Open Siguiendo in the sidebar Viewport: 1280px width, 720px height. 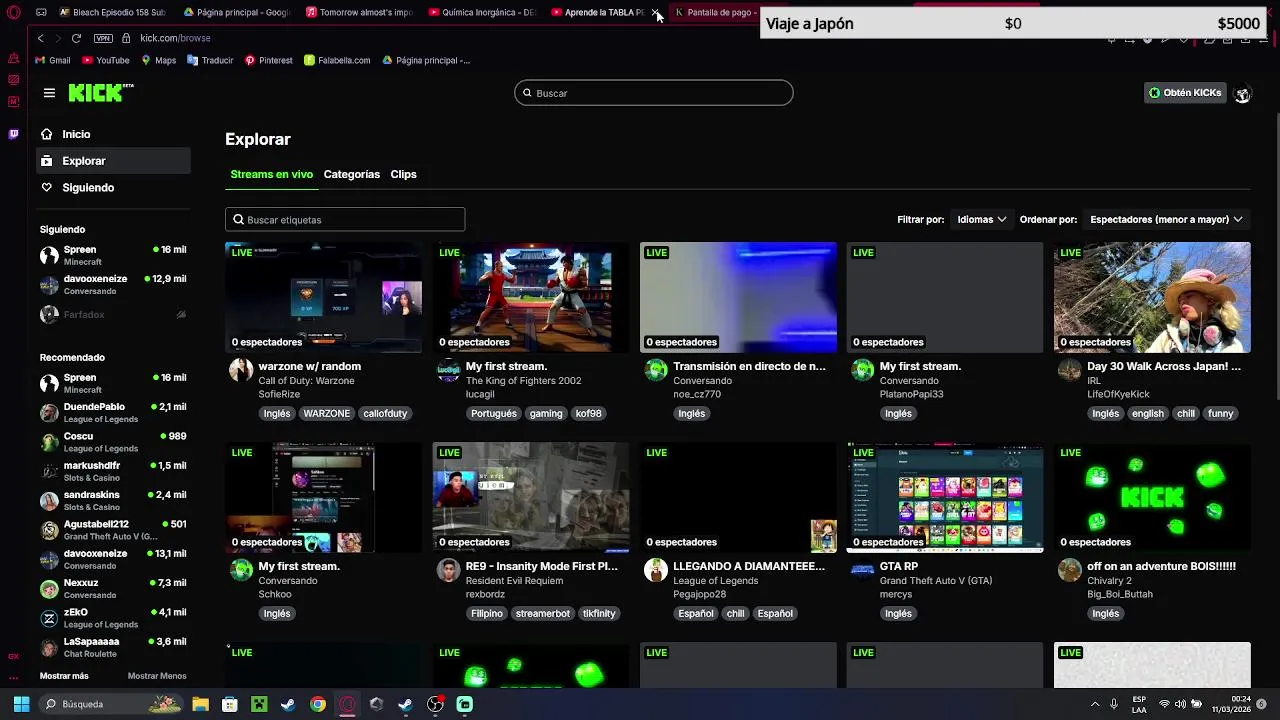[113, 188]
